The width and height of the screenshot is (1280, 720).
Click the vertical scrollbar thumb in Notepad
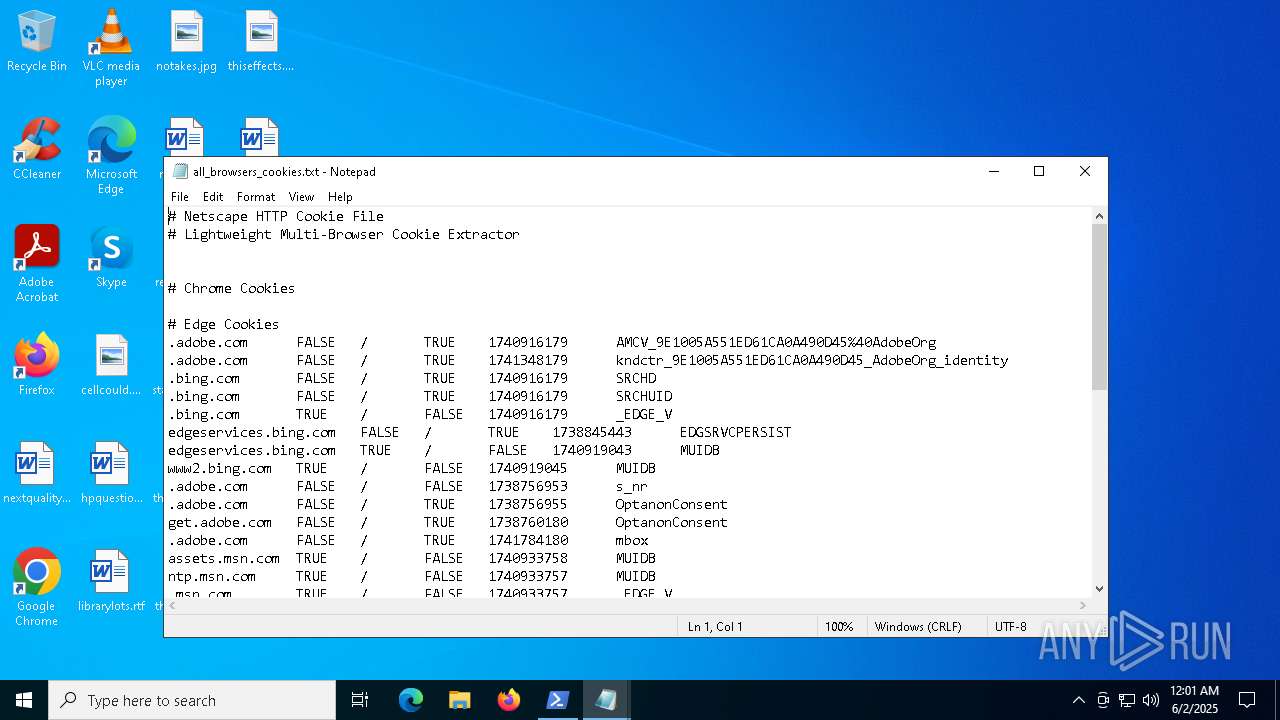pyautogui.click(x=1099, y=307)
